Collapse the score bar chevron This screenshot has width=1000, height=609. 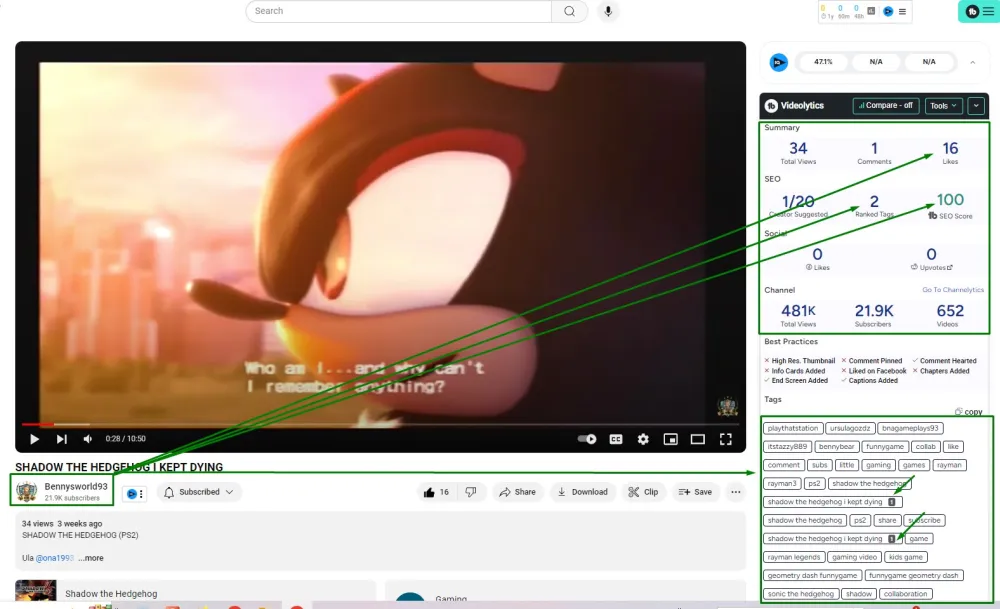(972, 62)
